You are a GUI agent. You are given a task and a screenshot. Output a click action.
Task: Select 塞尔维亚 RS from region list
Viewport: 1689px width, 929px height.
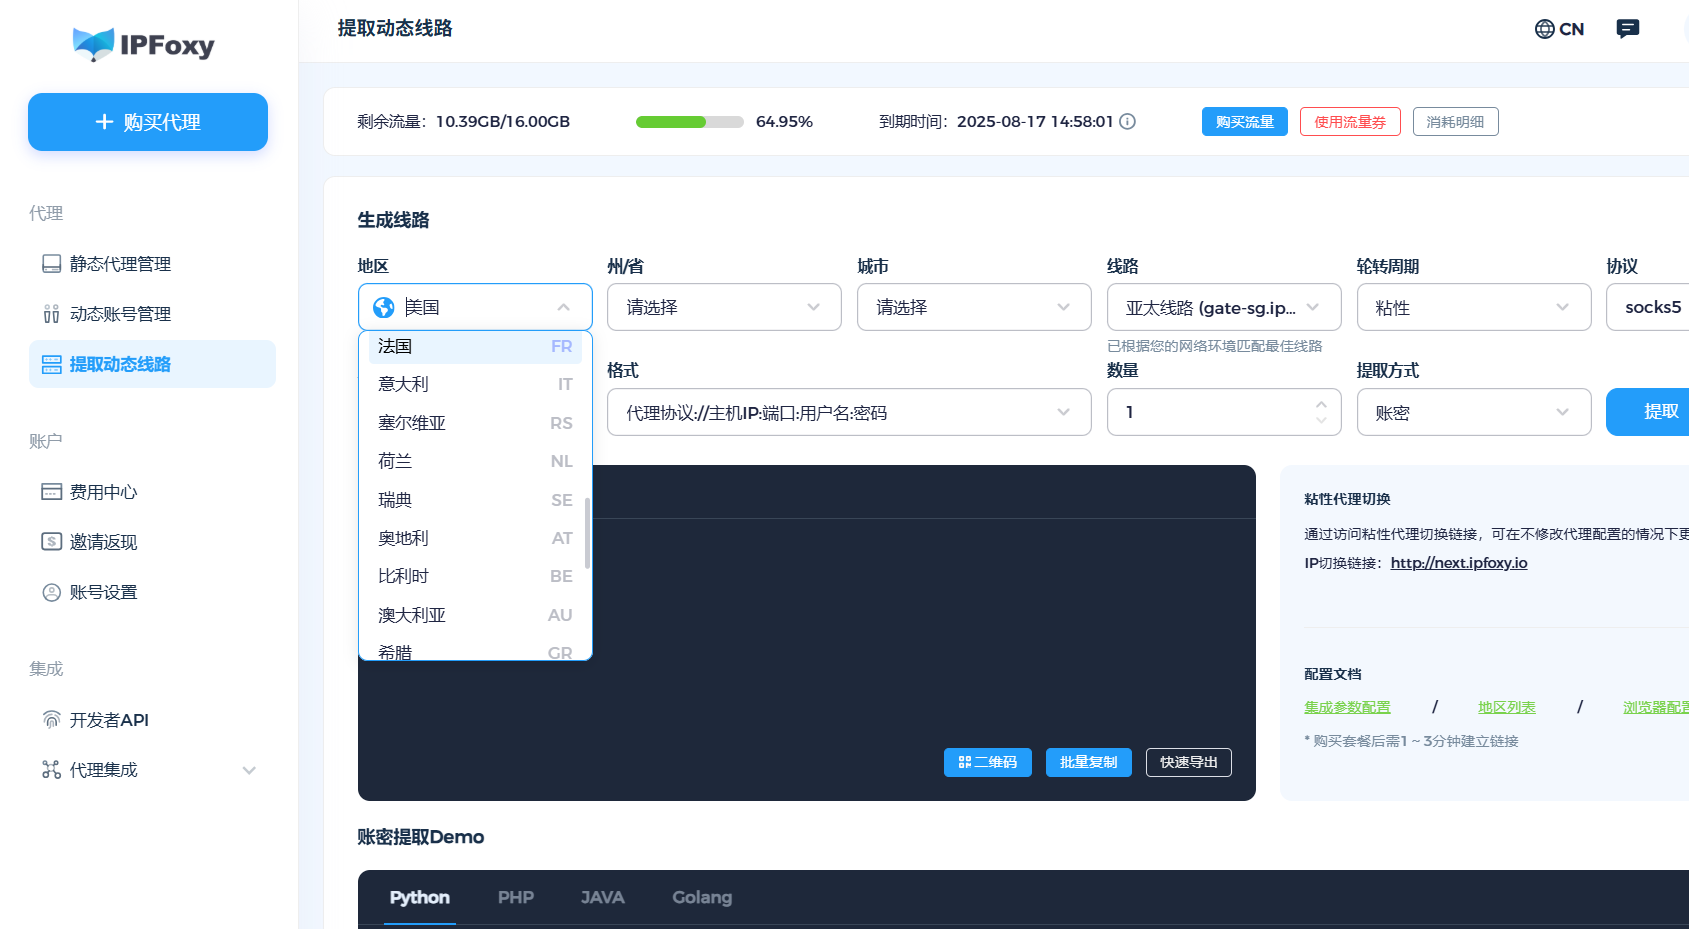click(475, 423)
